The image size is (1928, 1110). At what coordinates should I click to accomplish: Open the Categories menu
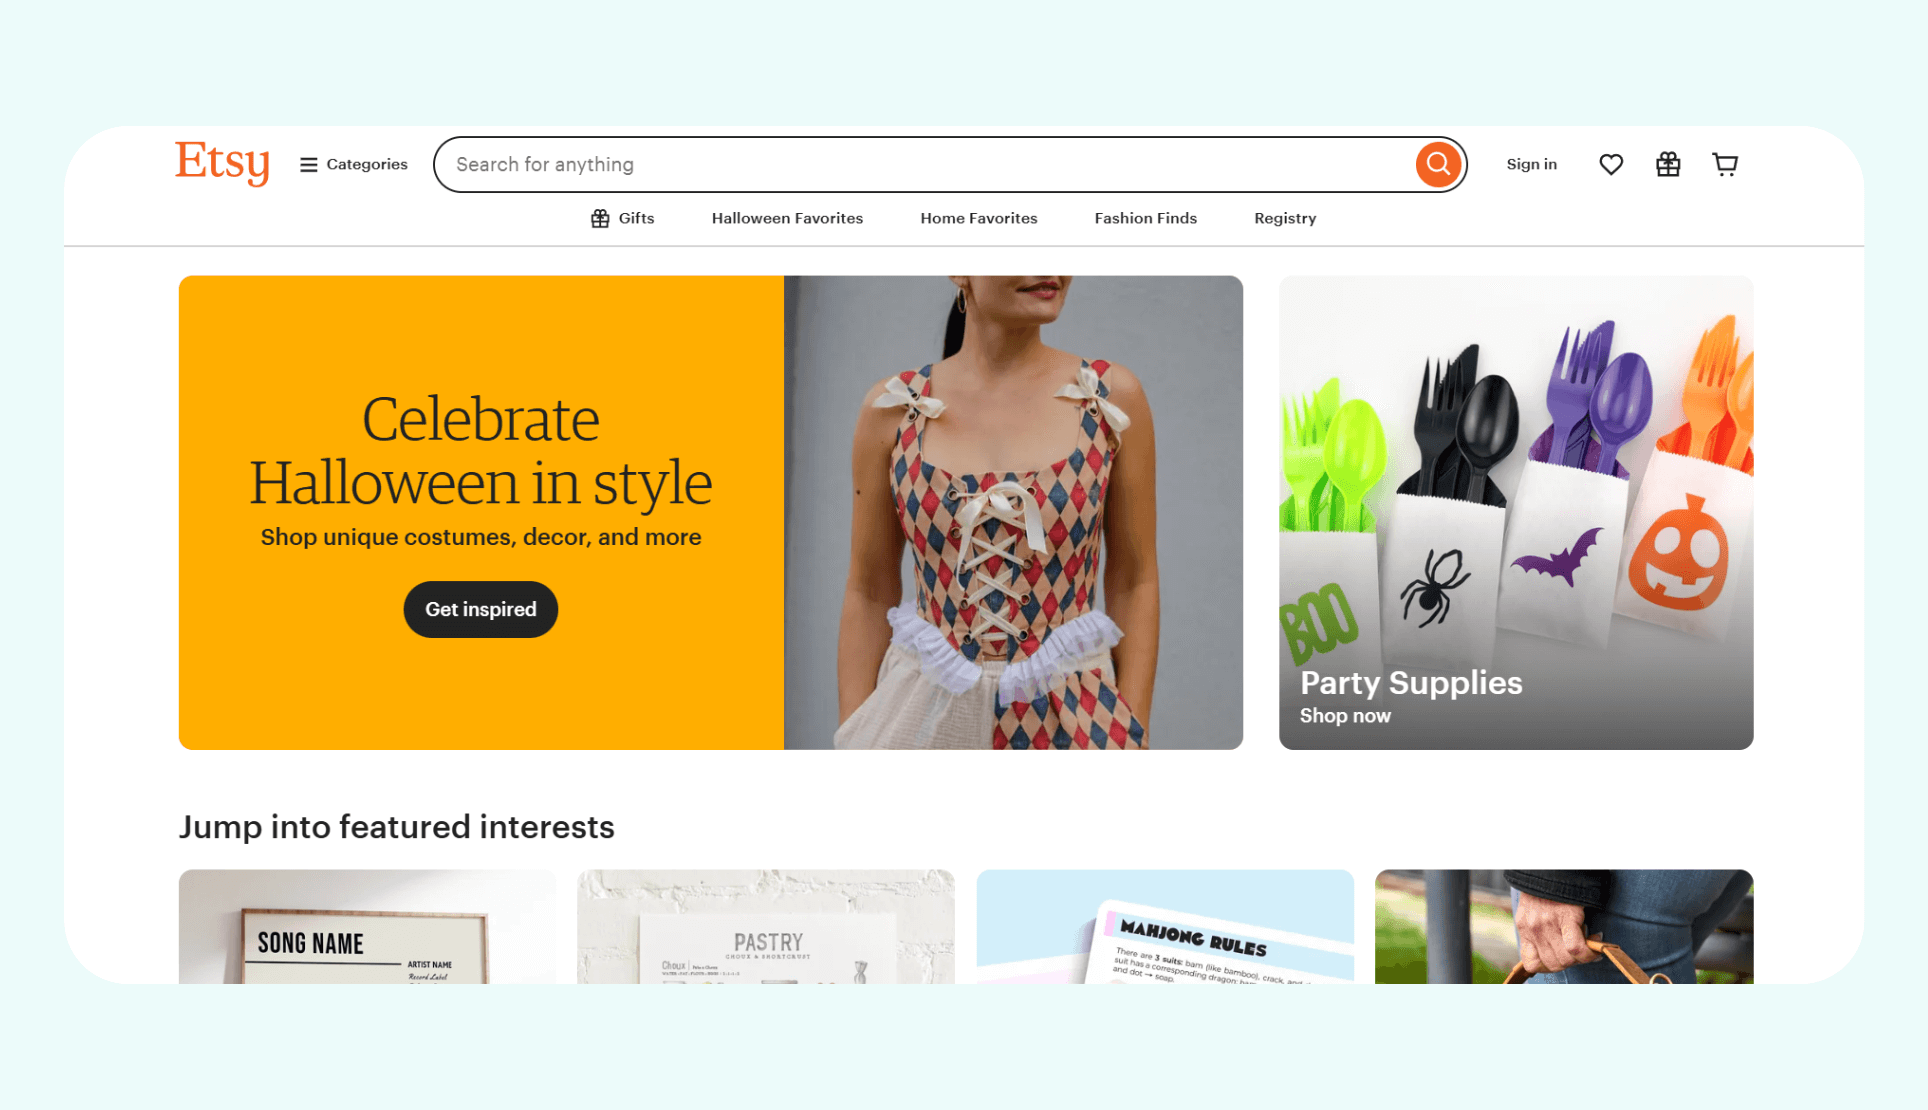[x=354, y=164]
